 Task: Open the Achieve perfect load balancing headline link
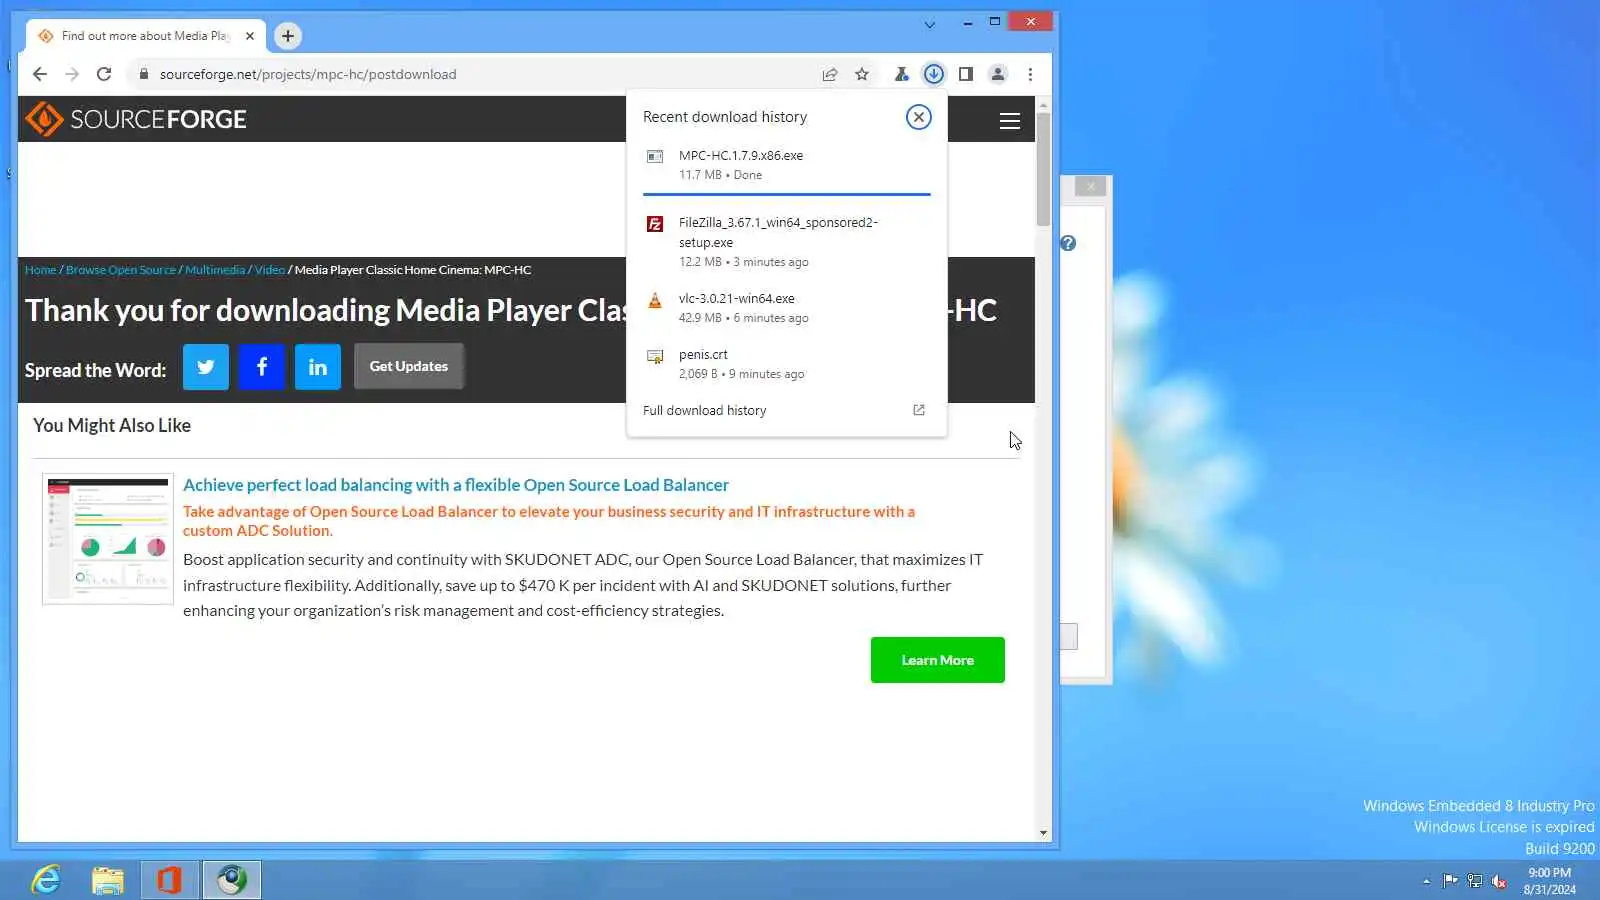[x=456, y=485]
